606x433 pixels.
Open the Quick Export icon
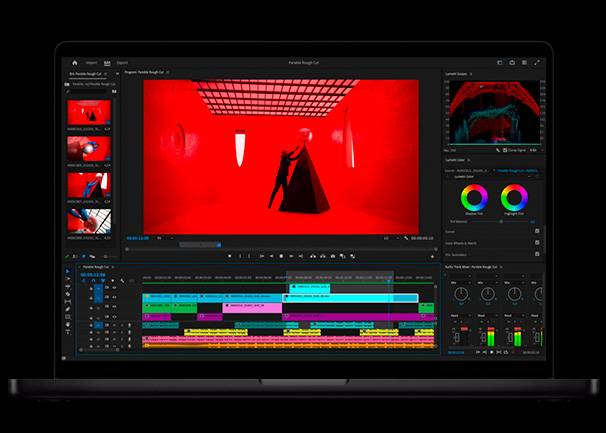[512, 62]
